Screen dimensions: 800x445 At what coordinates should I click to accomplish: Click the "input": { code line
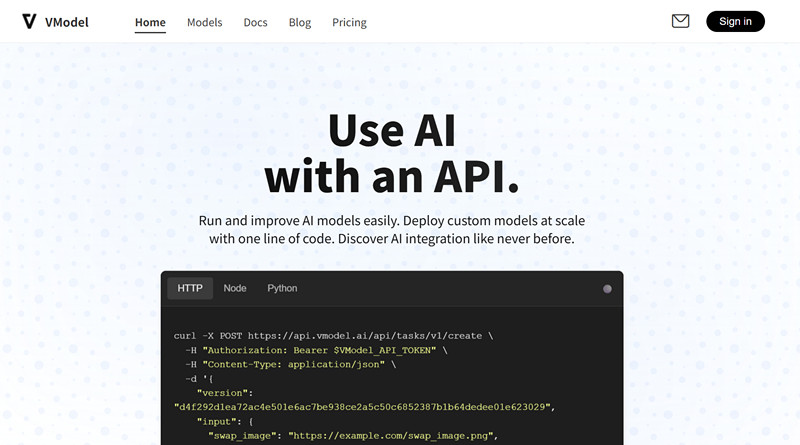click(225, 422)
